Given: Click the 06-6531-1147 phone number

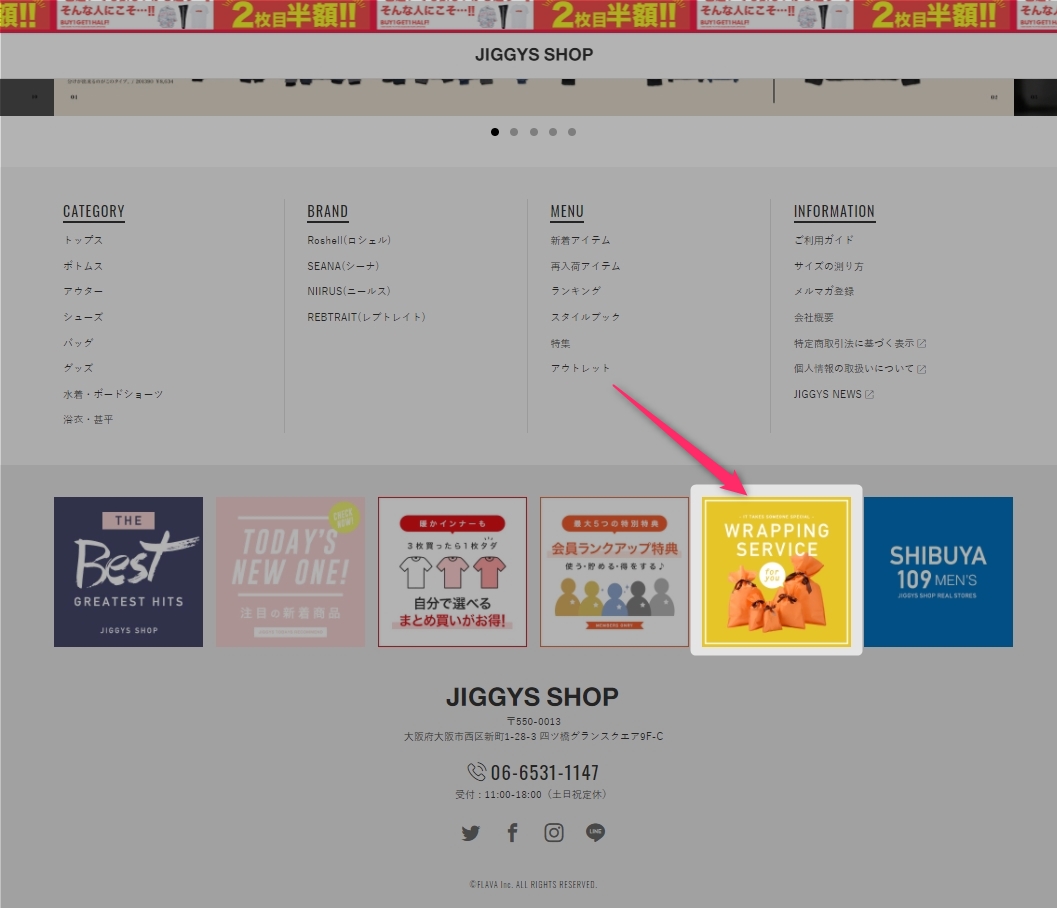Looking at the screenshot, I should click(x=545, y=773).
